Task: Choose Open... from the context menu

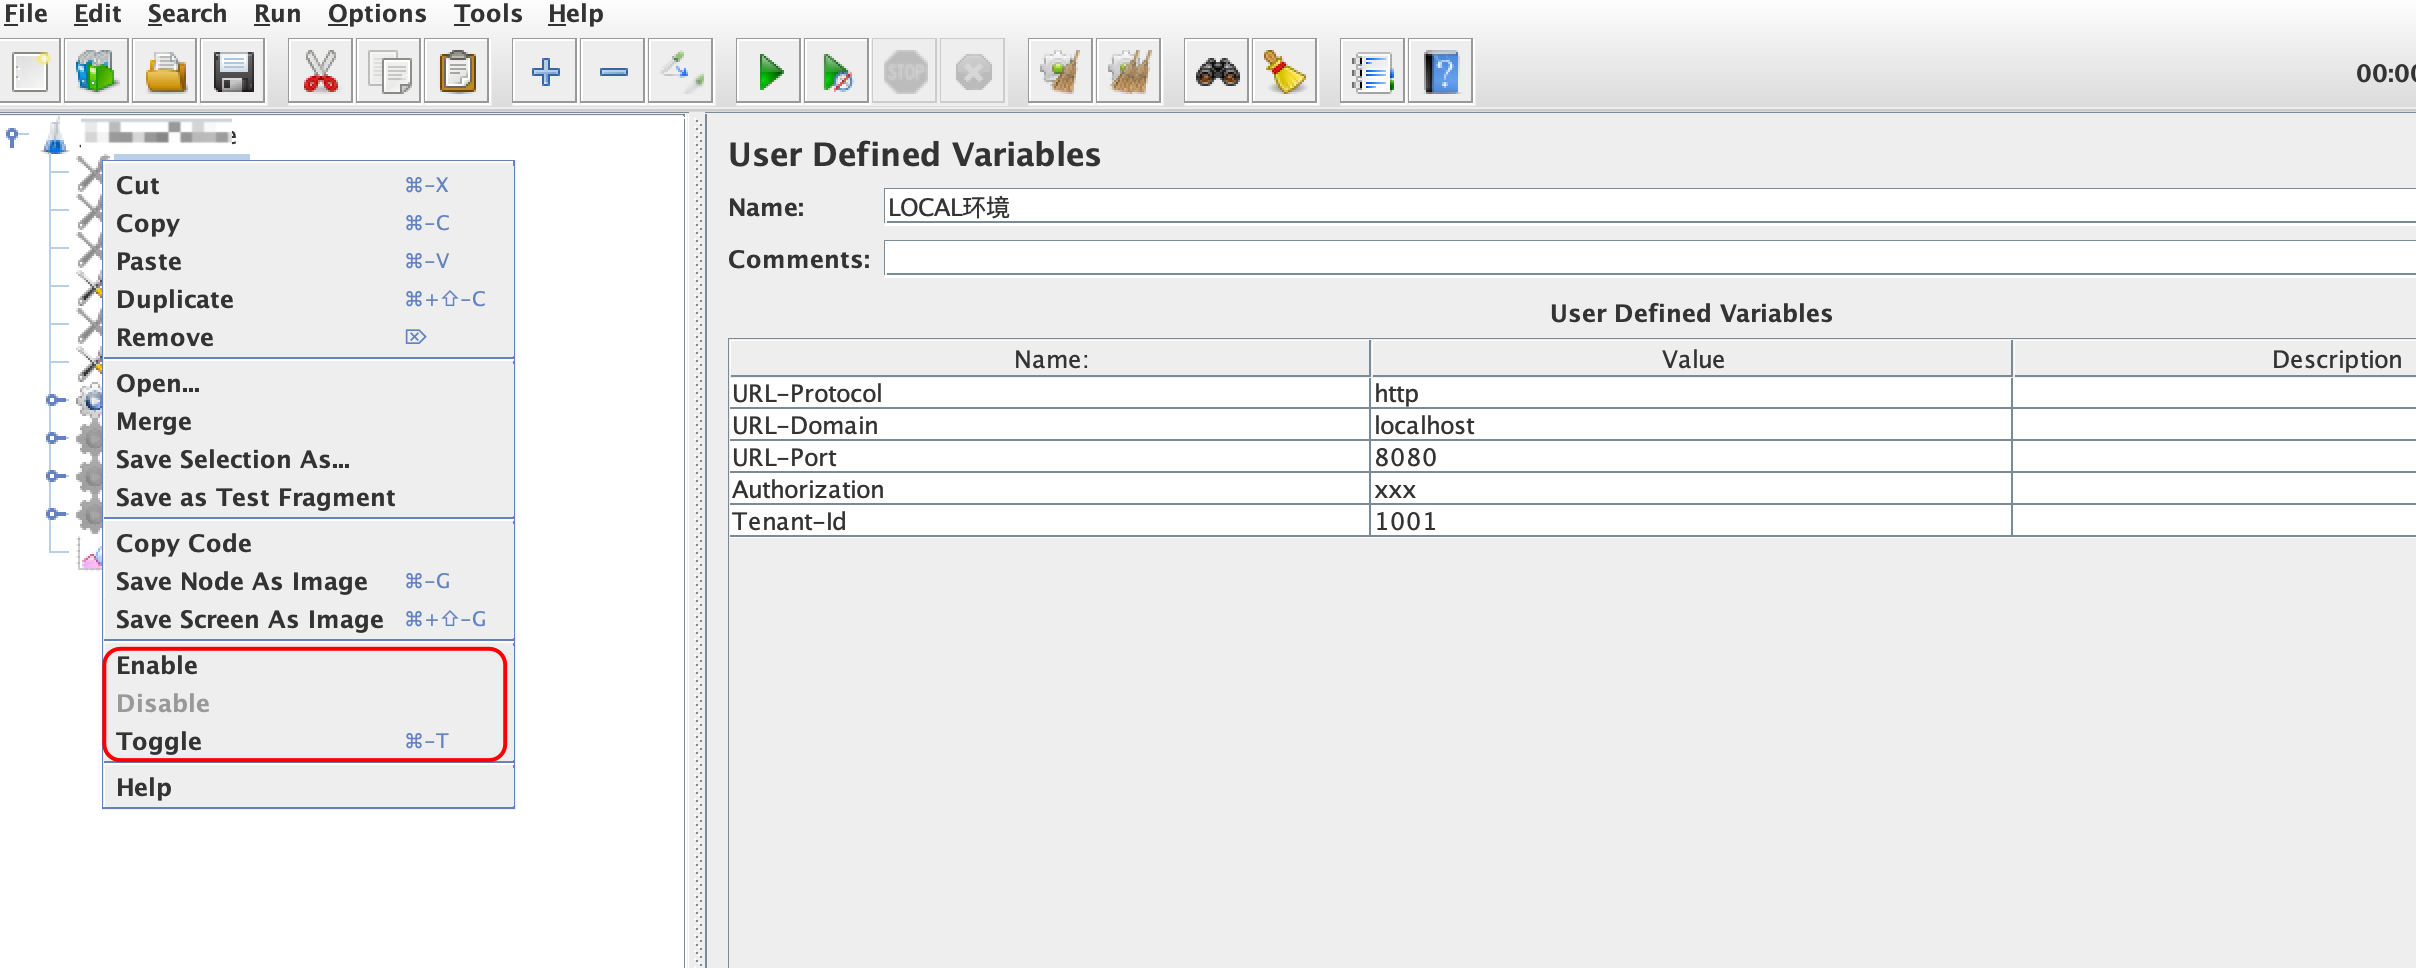Action: [309, 383]
